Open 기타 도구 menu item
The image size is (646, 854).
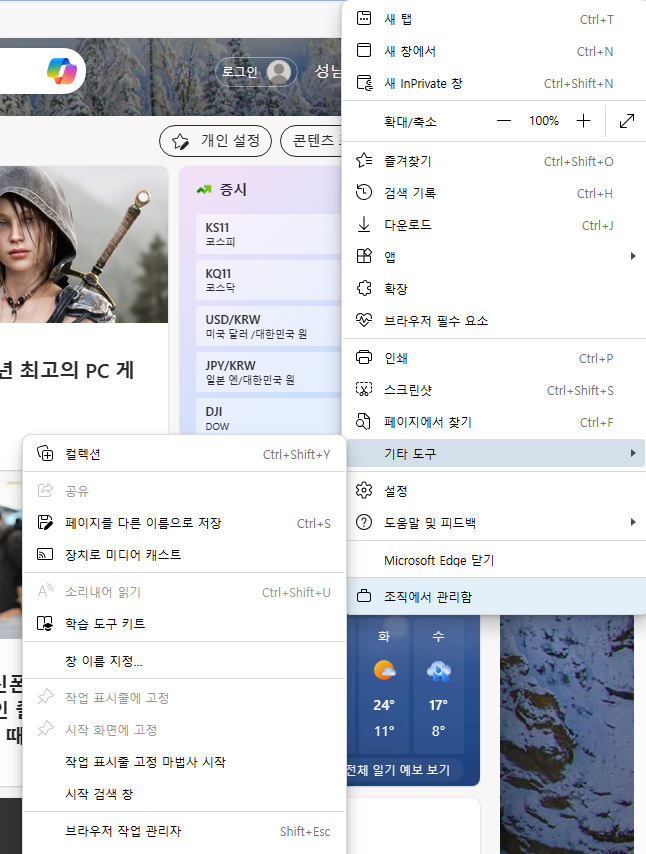(x=495, y=453)
